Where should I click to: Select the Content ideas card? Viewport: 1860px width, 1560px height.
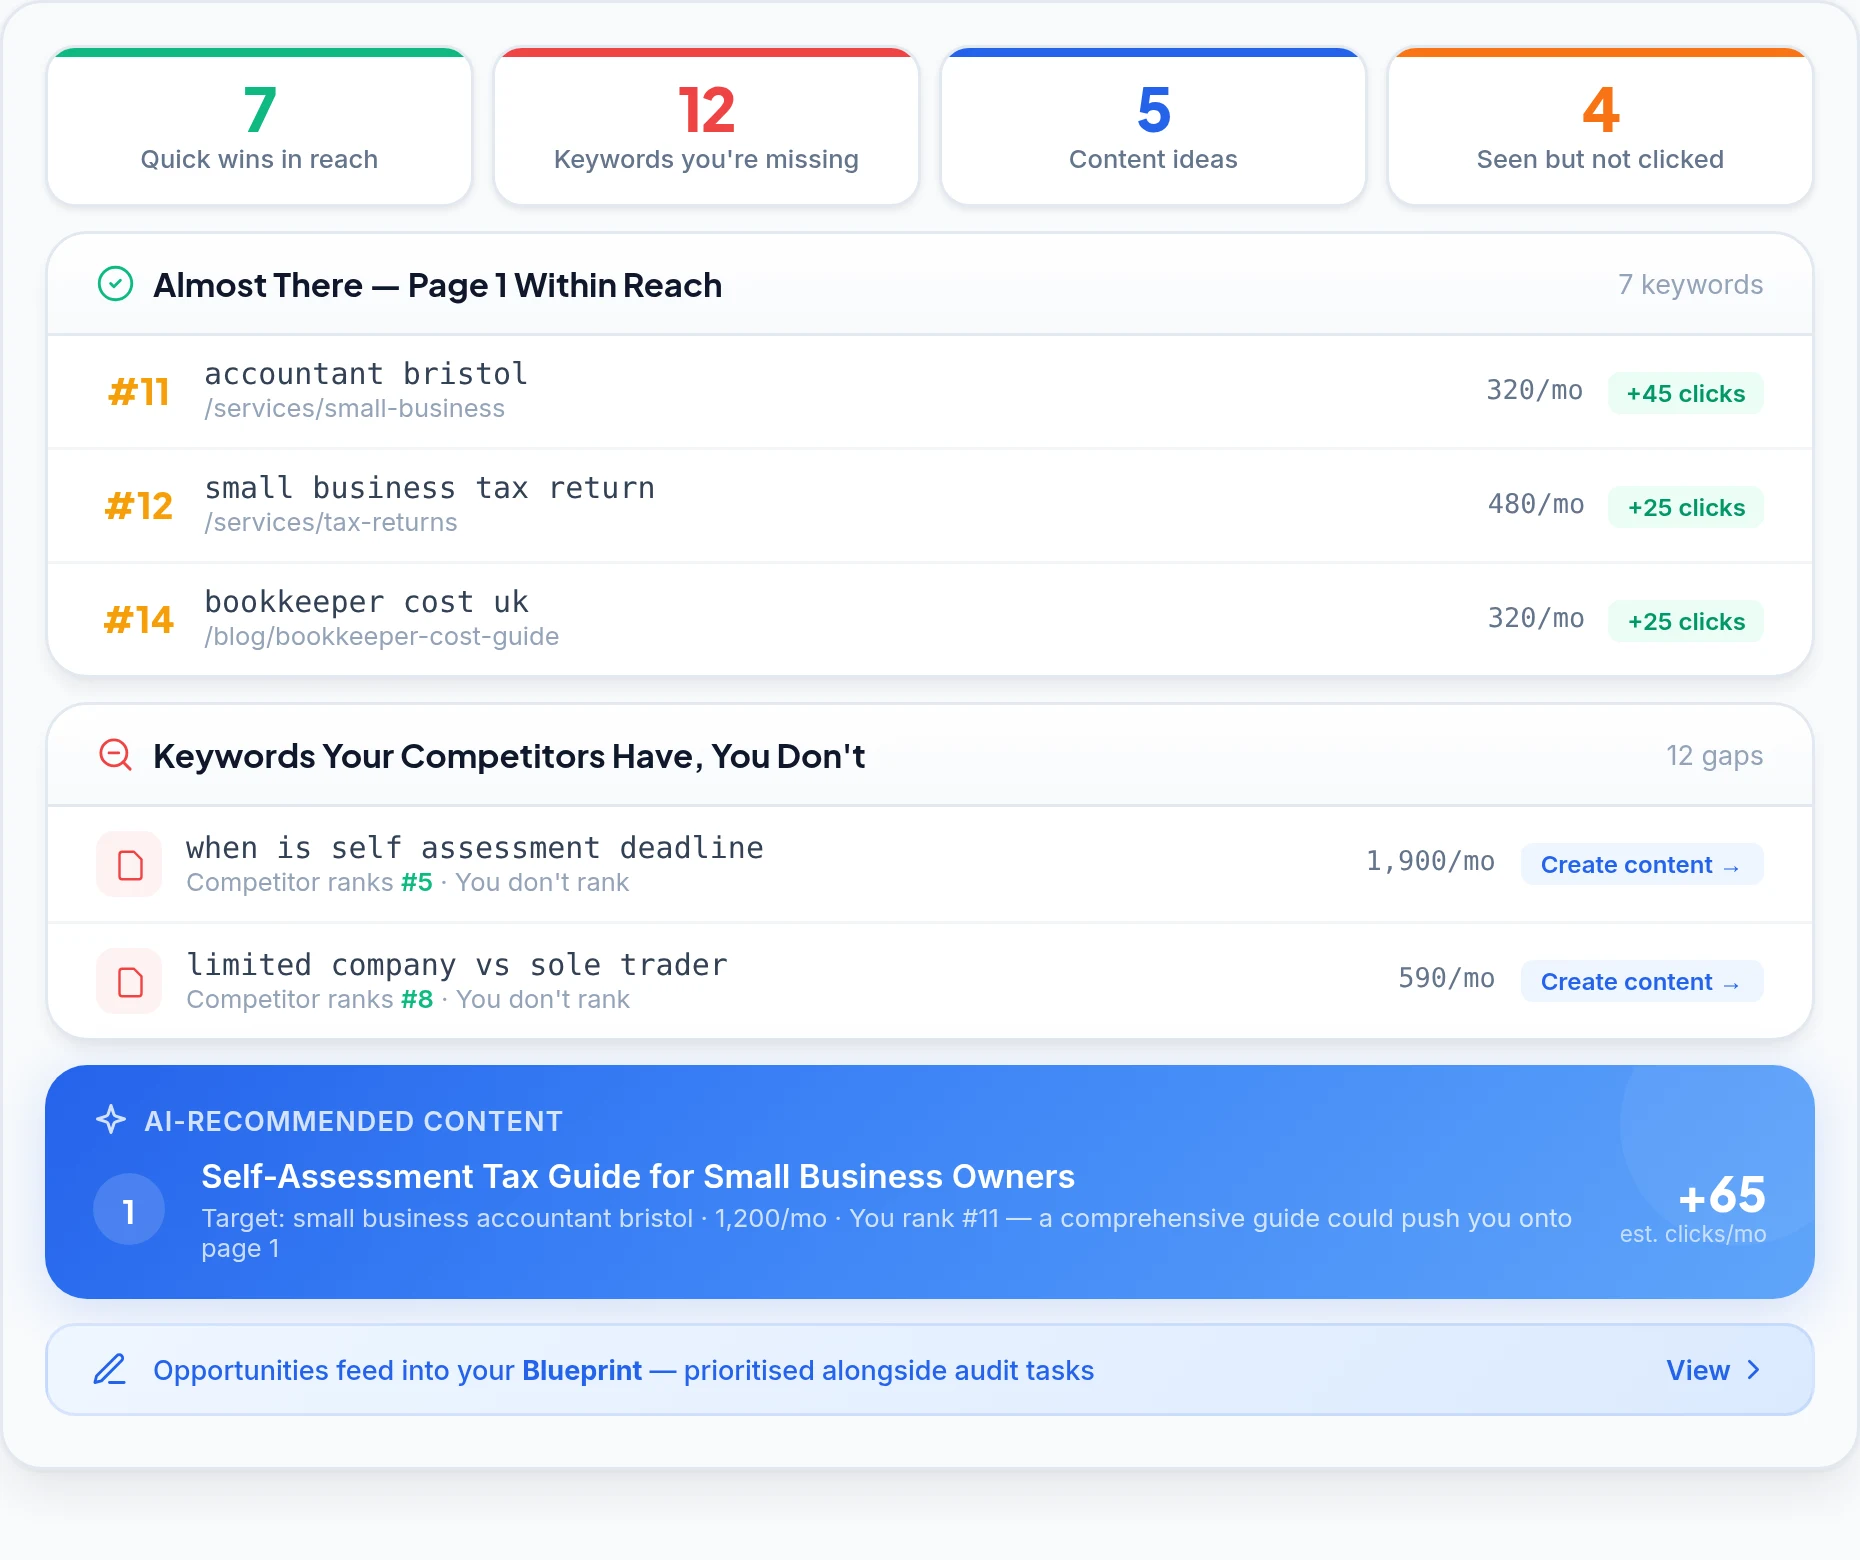(x=1153, y=127)
